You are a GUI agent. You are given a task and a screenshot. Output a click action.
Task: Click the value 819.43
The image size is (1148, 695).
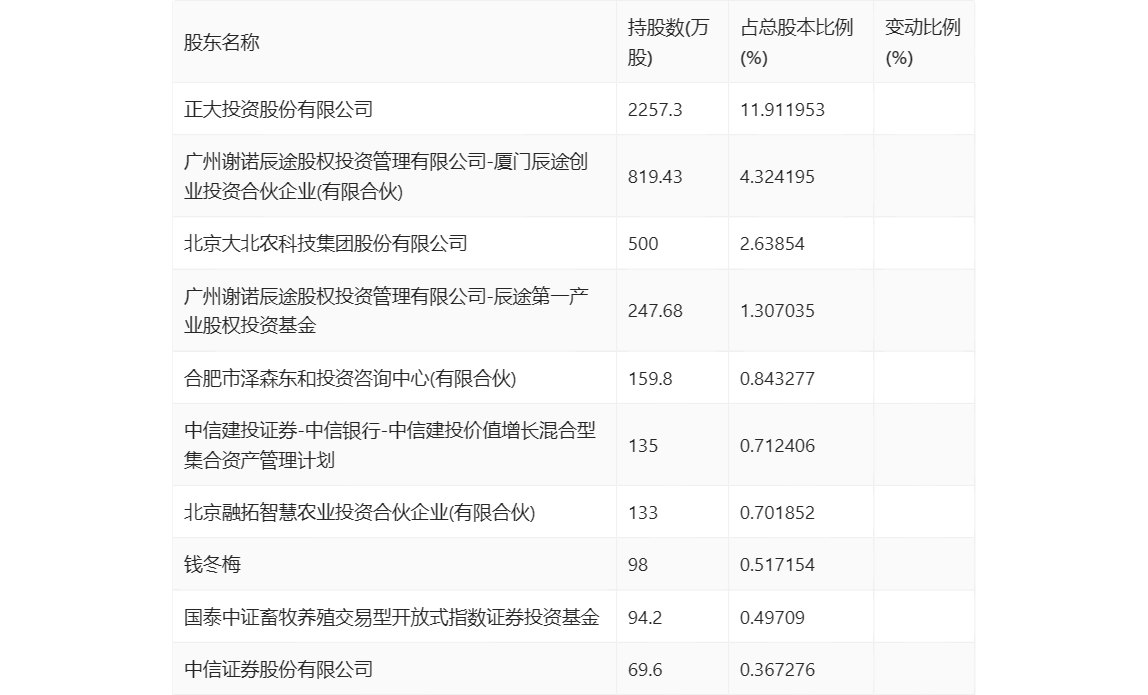[x=655, y=176]
